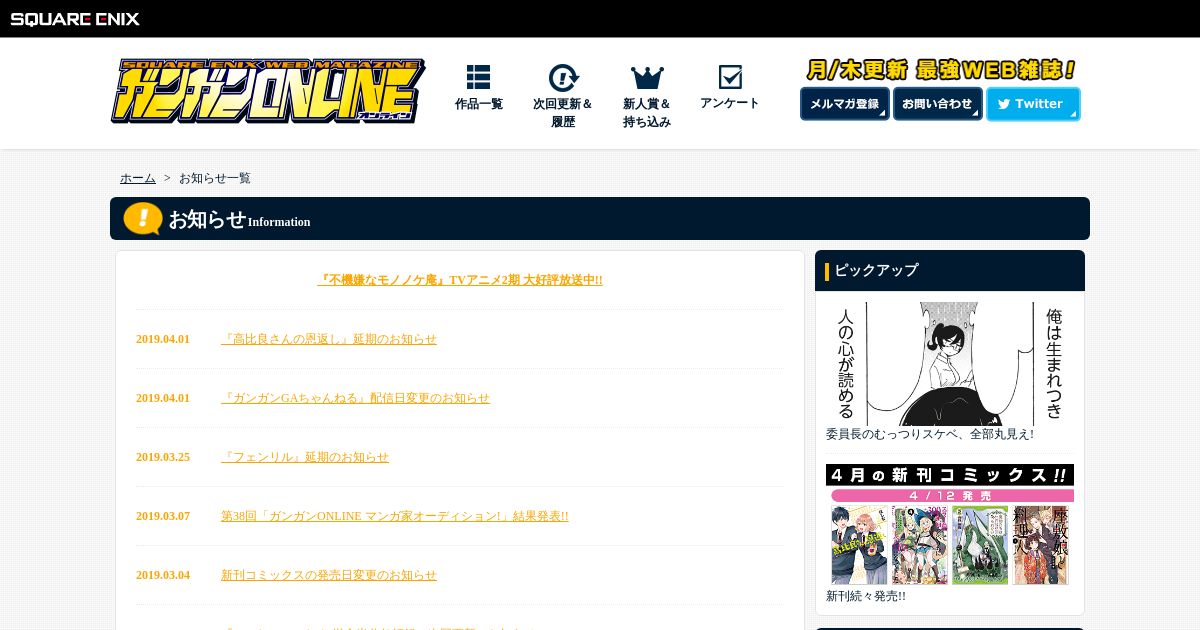Open the Twitter button
Screen dimensions: 1200x630
pos(1033,104)
